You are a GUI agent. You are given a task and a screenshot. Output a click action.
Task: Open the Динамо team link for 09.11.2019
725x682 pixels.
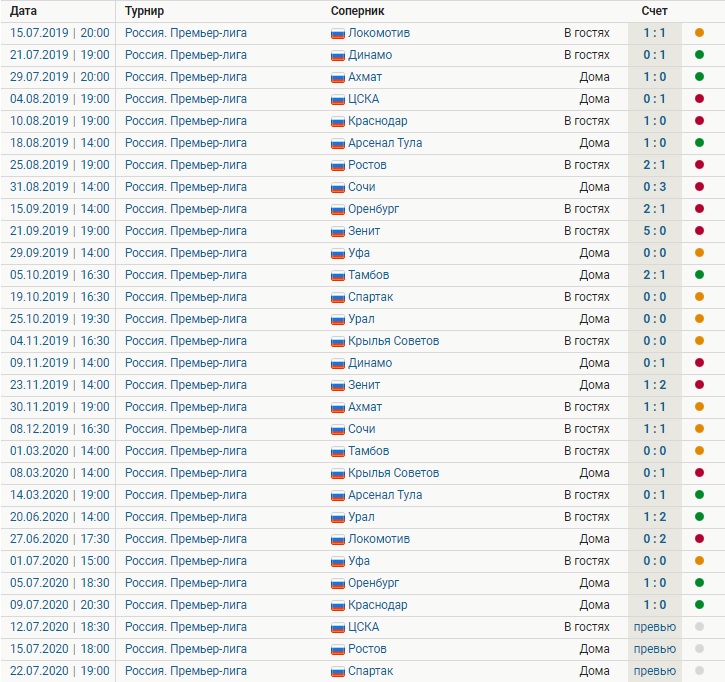click(370, 363)
